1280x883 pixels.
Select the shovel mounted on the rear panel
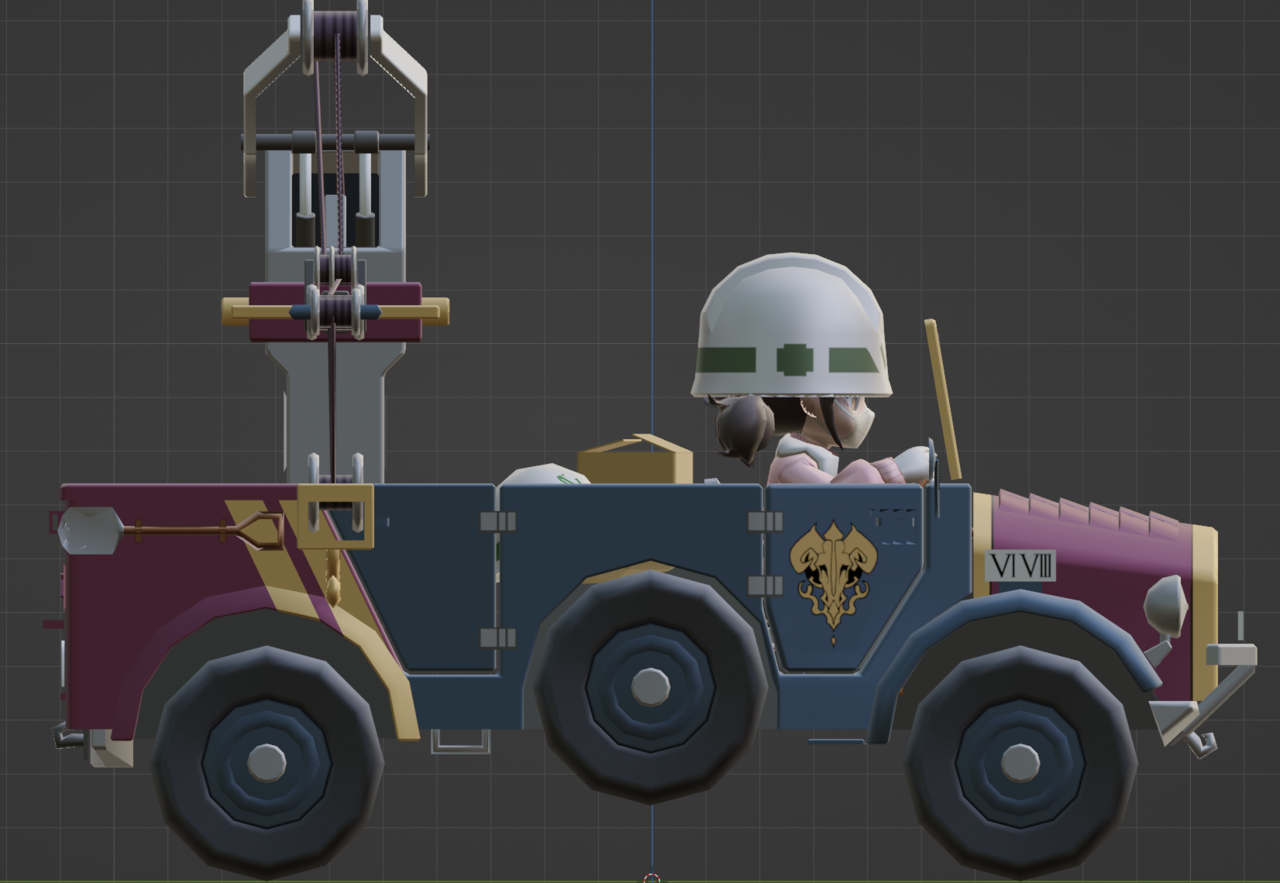170,528
